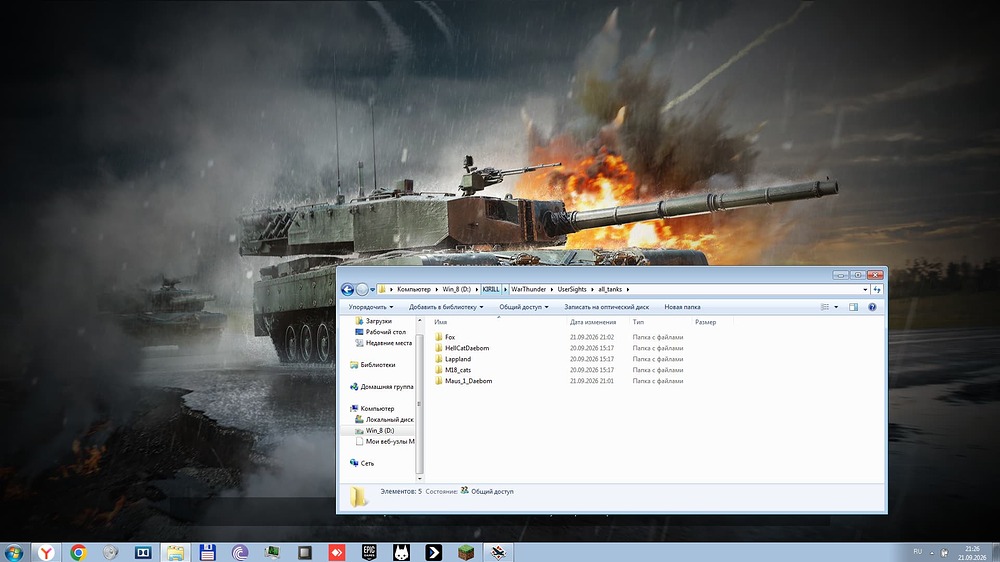Viewport: 1000px width, 562px height.
Task: Open the red AnyDesk taskbar icon
Action: click(337, 552)
